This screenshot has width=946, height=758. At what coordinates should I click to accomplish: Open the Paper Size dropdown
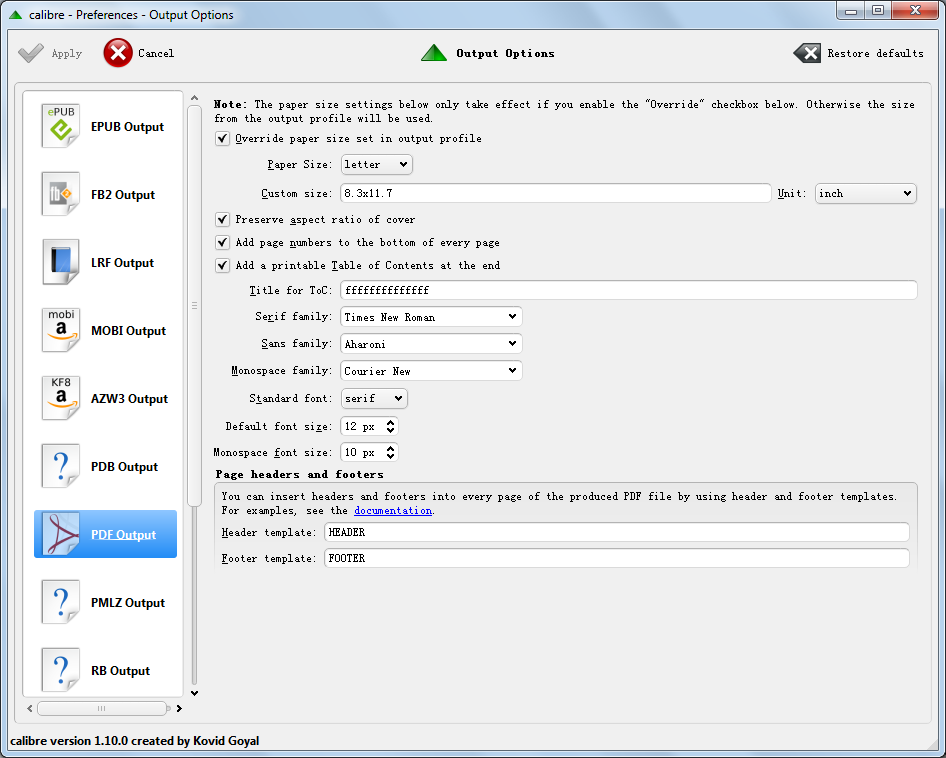[x=376, y=164]
